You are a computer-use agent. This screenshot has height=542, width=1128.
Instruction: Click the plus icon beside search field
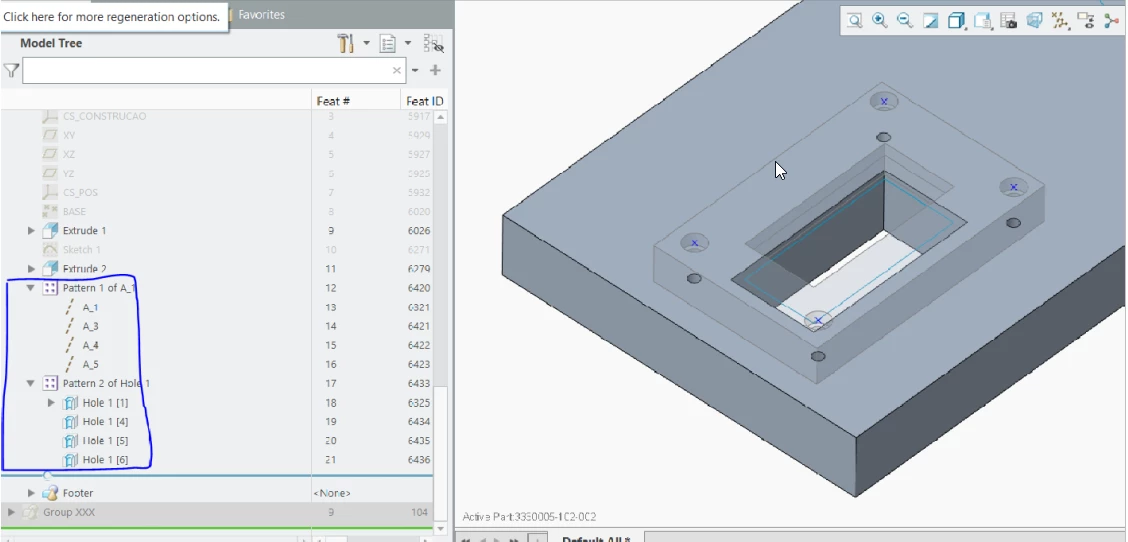(x=435, y=71)
